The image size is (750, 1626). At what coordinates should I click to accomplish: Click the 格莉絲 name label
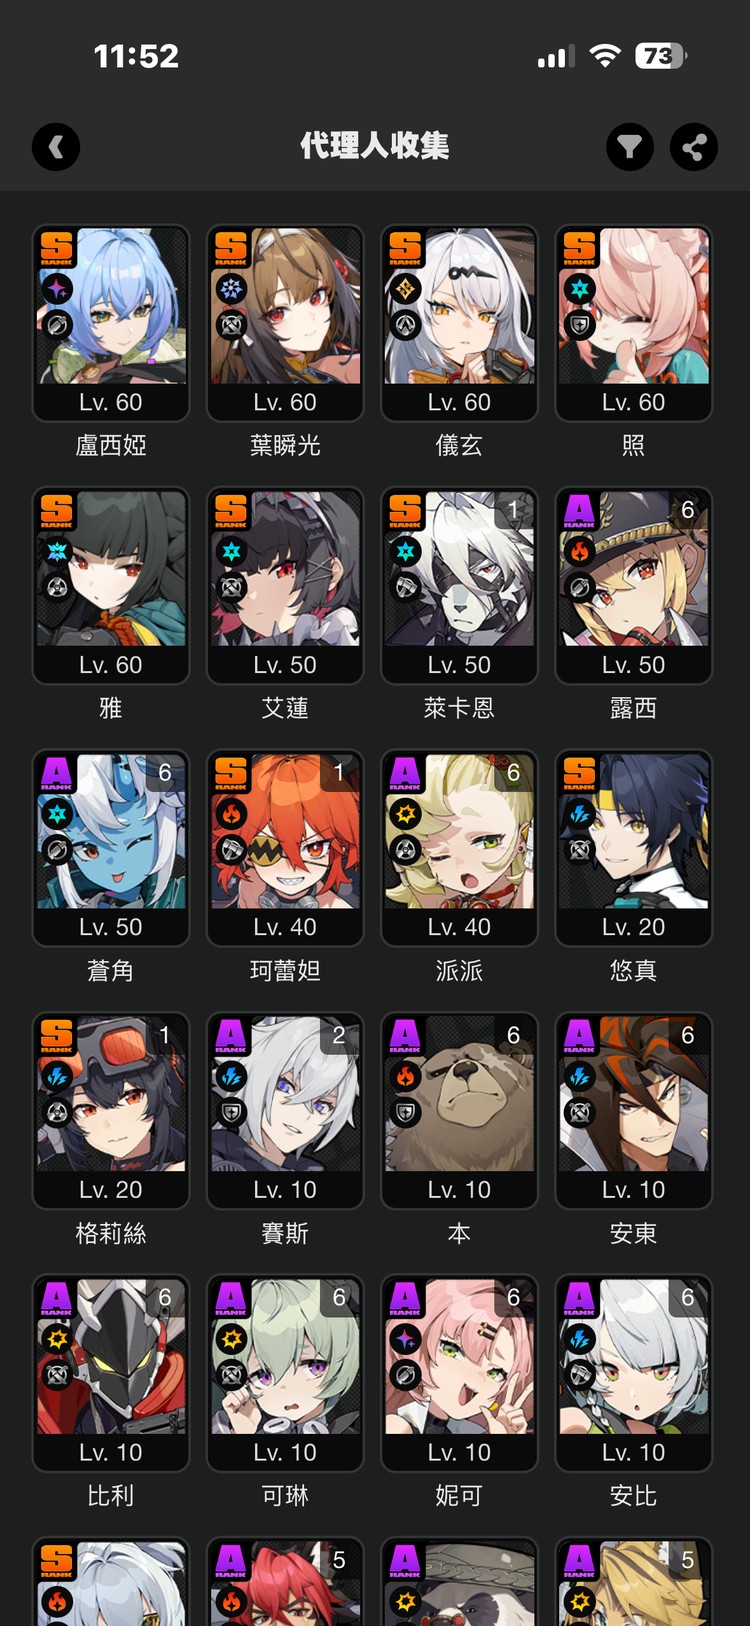coord(111,1233)
